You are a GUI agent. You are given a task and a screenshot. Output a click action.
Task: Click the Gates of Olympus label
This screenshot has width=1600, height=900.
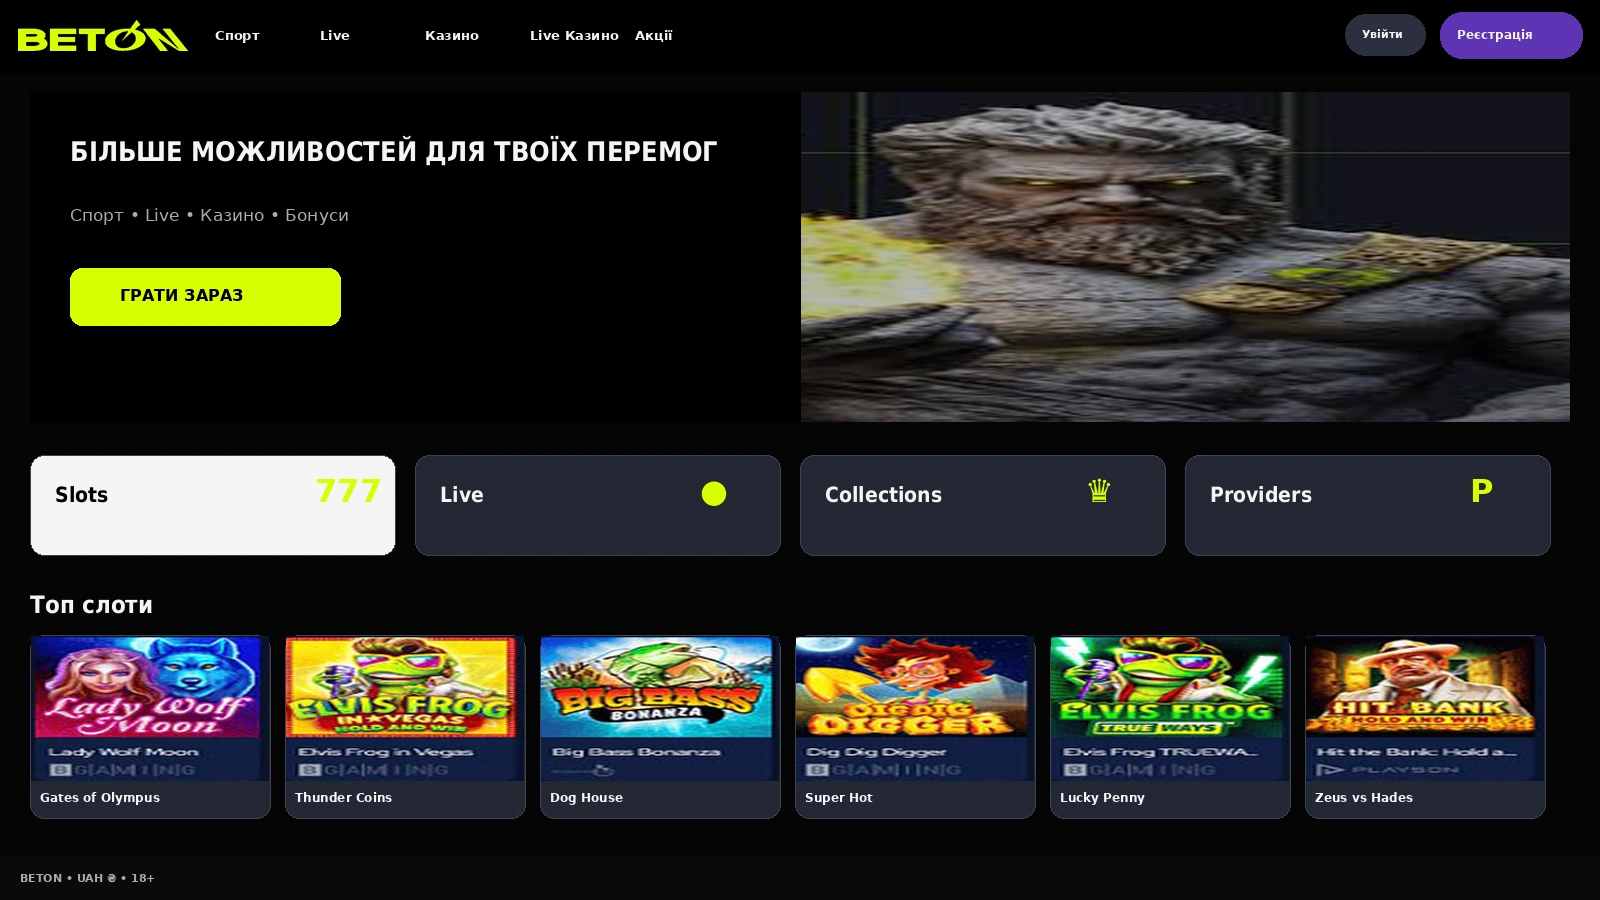coord(100,798)
